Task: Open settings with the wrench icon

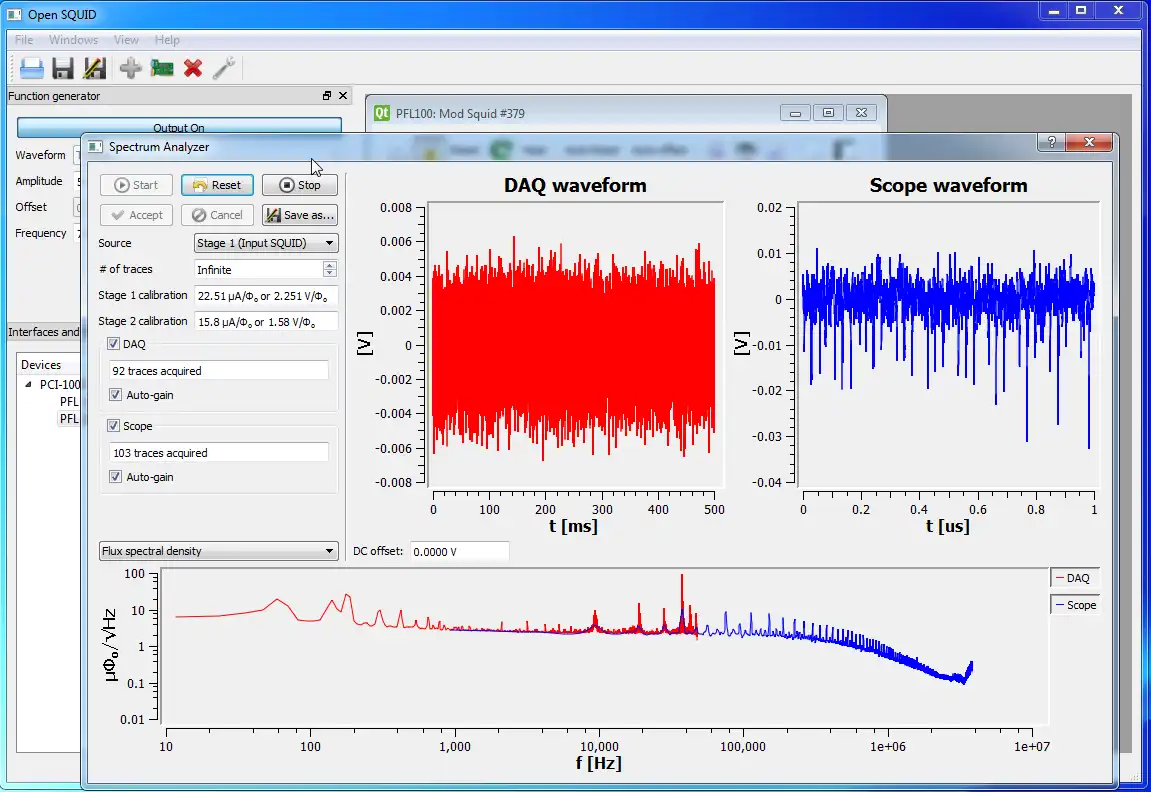Action: pos(224,68)
